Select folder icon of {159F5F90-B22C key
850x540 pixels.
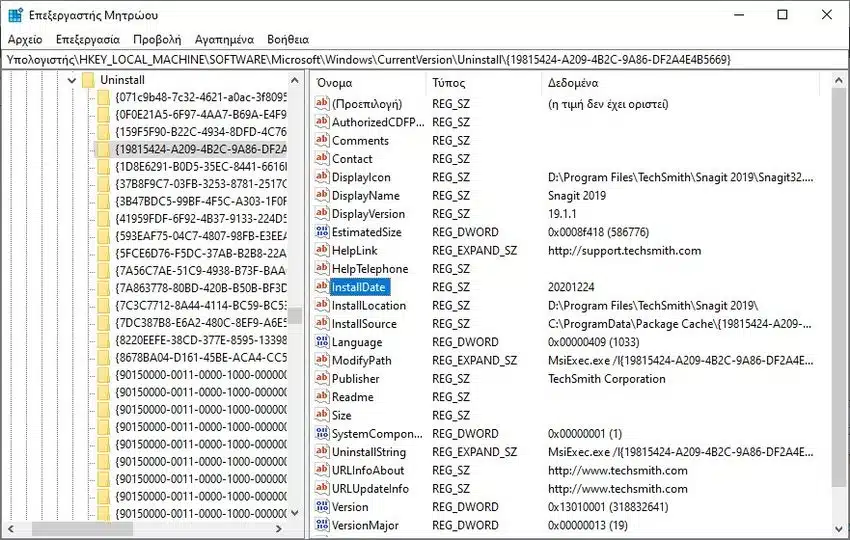click(x=104, y=132)
